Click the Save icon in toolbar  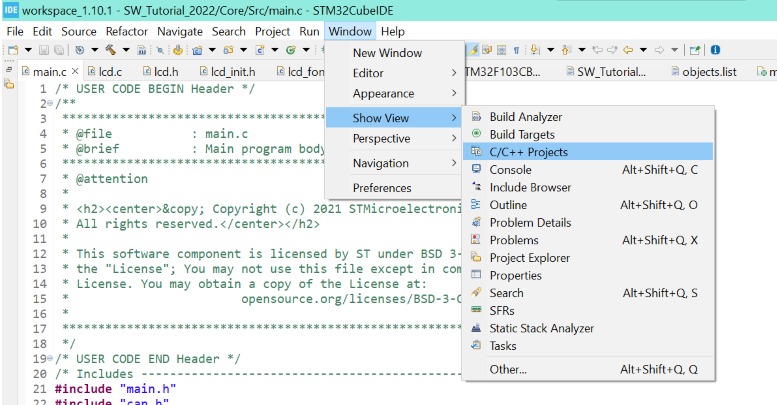(45, 50)
